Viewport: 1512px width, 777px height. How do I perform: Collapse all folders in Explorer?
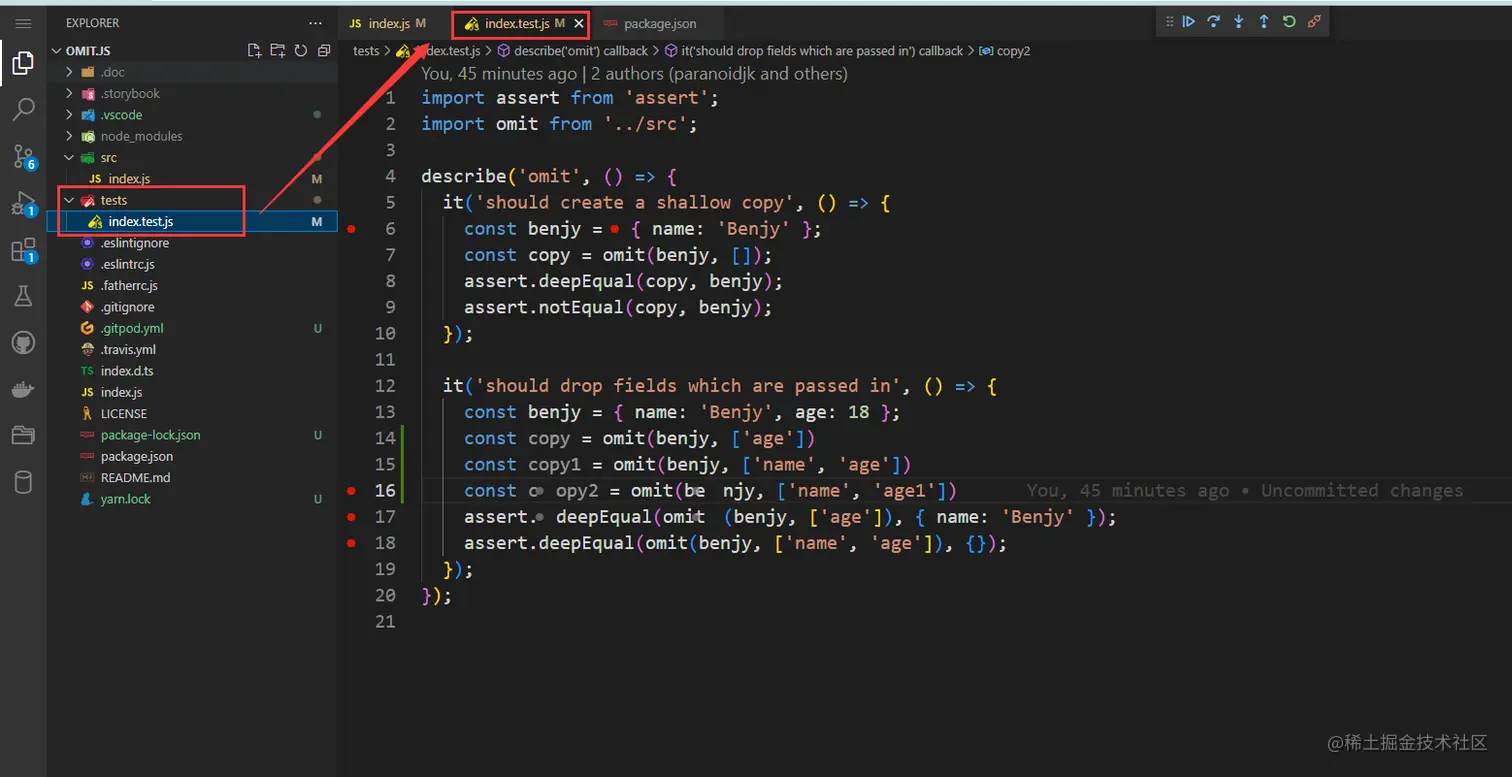click(323, 50)
